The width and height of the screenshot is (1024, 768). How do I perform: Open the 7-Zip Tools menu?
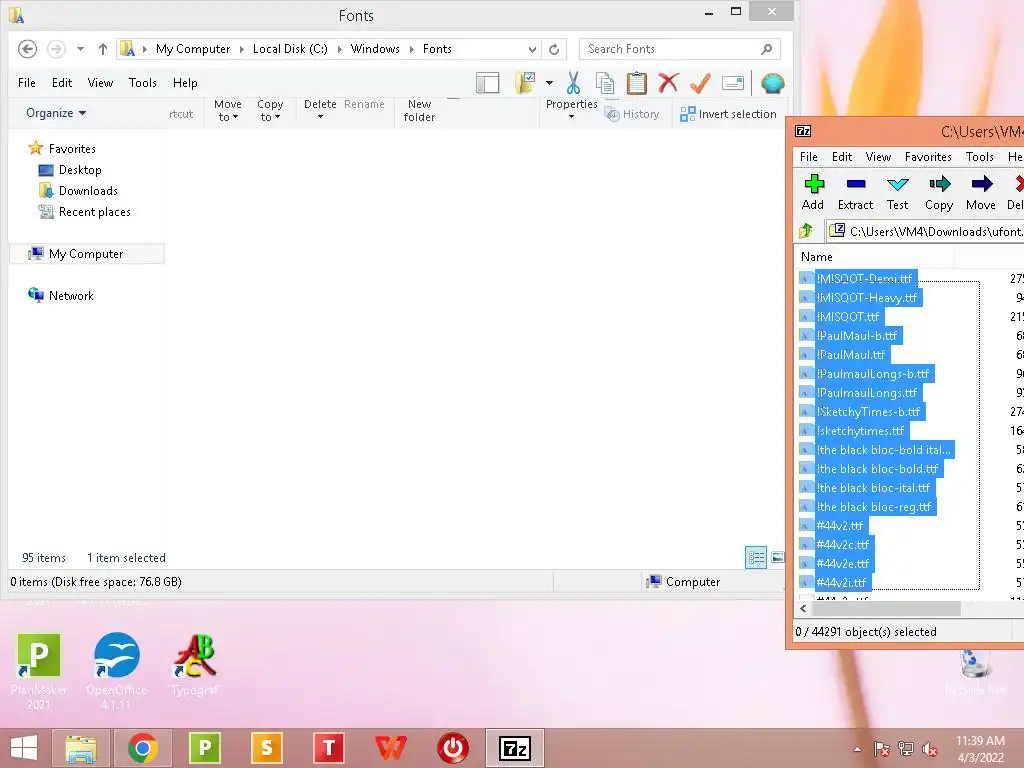pos(980,157)
